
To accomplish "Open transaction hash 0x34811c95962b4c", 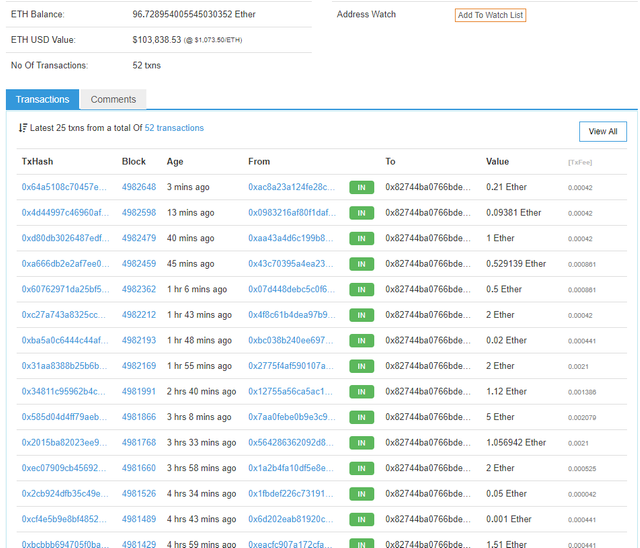I will coord(63,391).
